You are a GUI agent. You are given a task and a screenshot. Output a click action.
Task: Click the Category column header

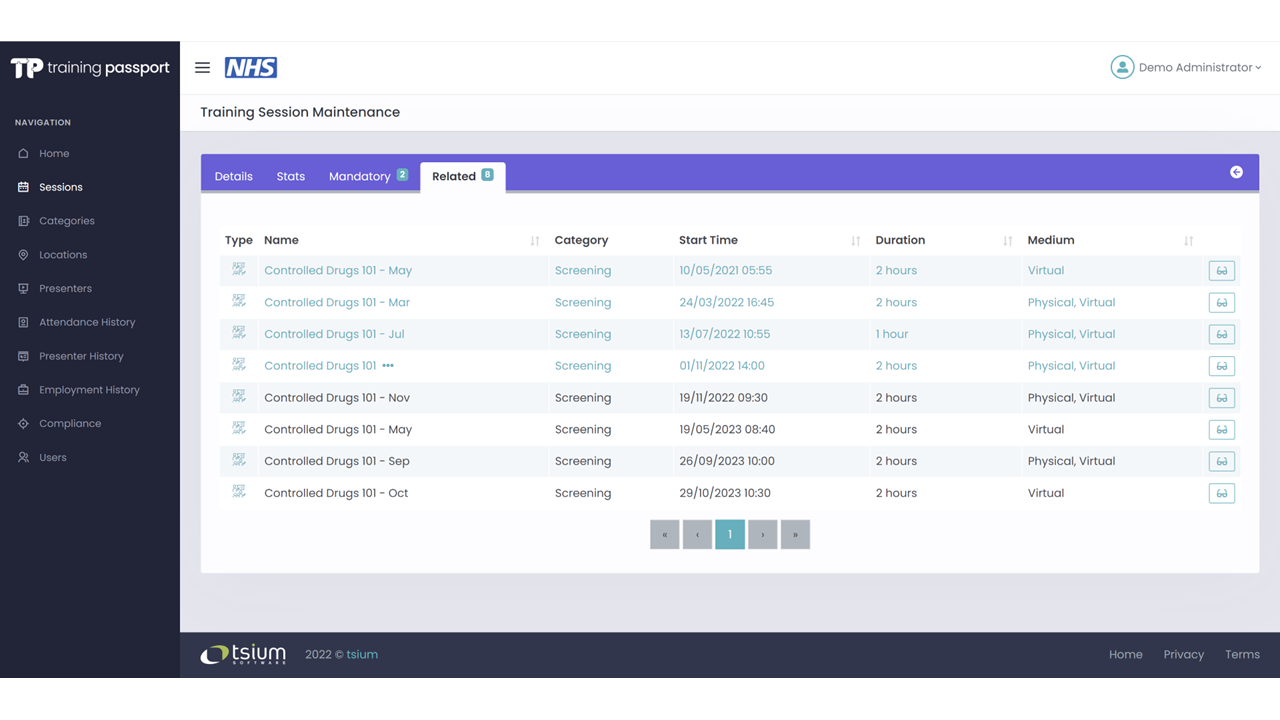582,240
